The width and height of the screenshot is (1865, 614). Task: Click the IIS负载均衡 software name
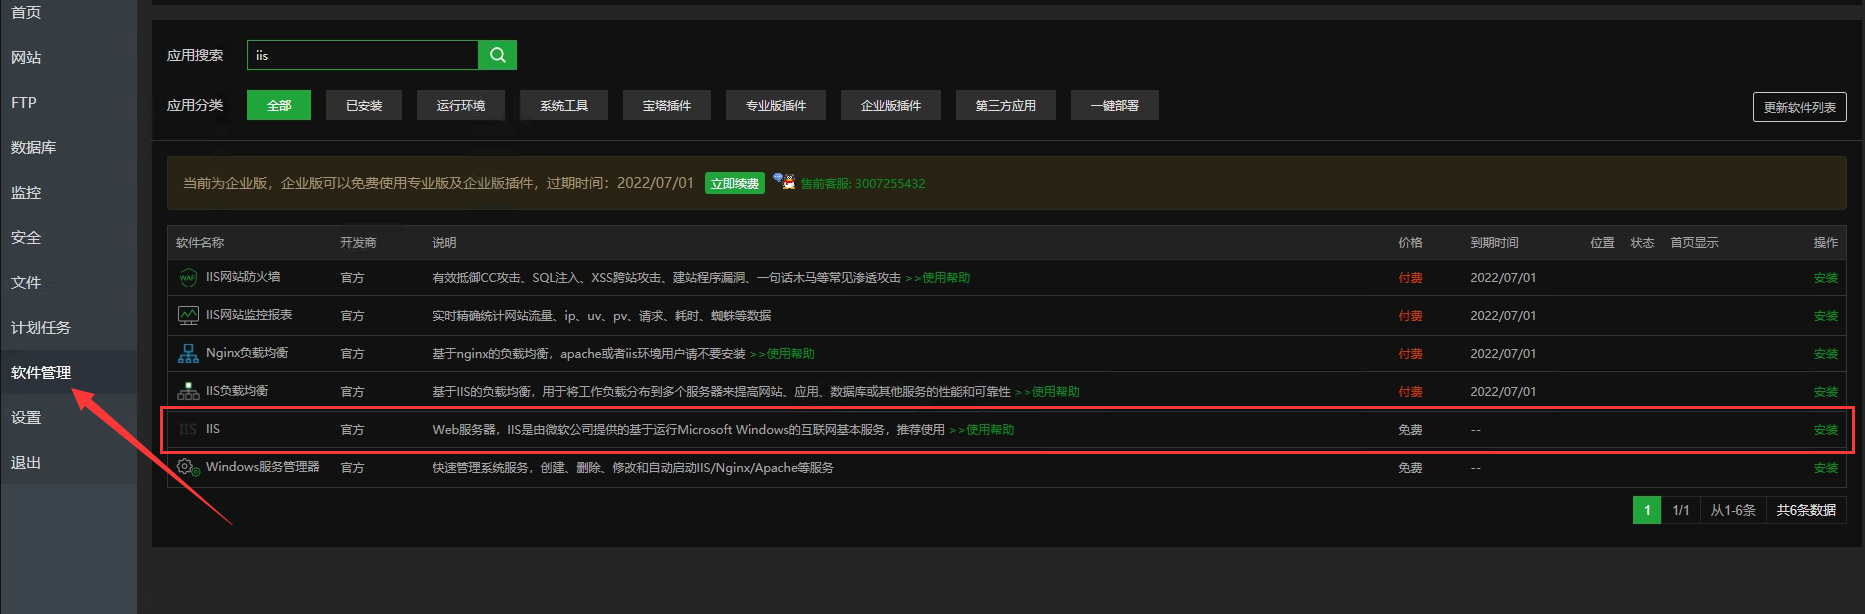237,391
